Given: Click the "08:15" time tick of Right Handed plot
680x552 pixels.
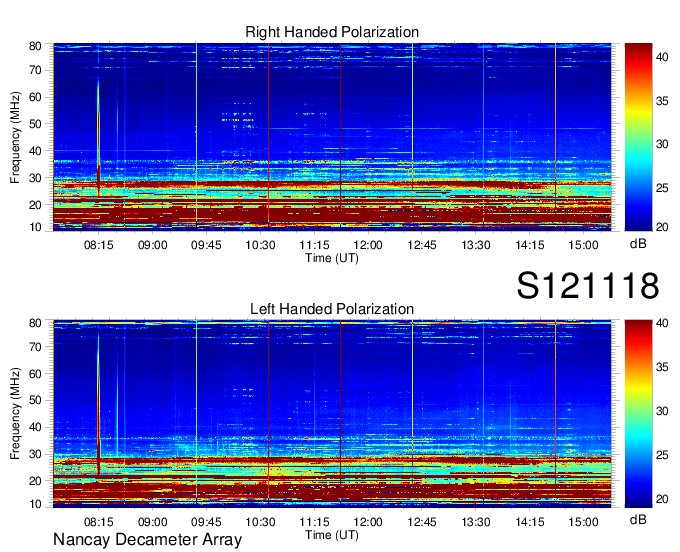Looking at the screenshot, I should [x=98, y=245].
